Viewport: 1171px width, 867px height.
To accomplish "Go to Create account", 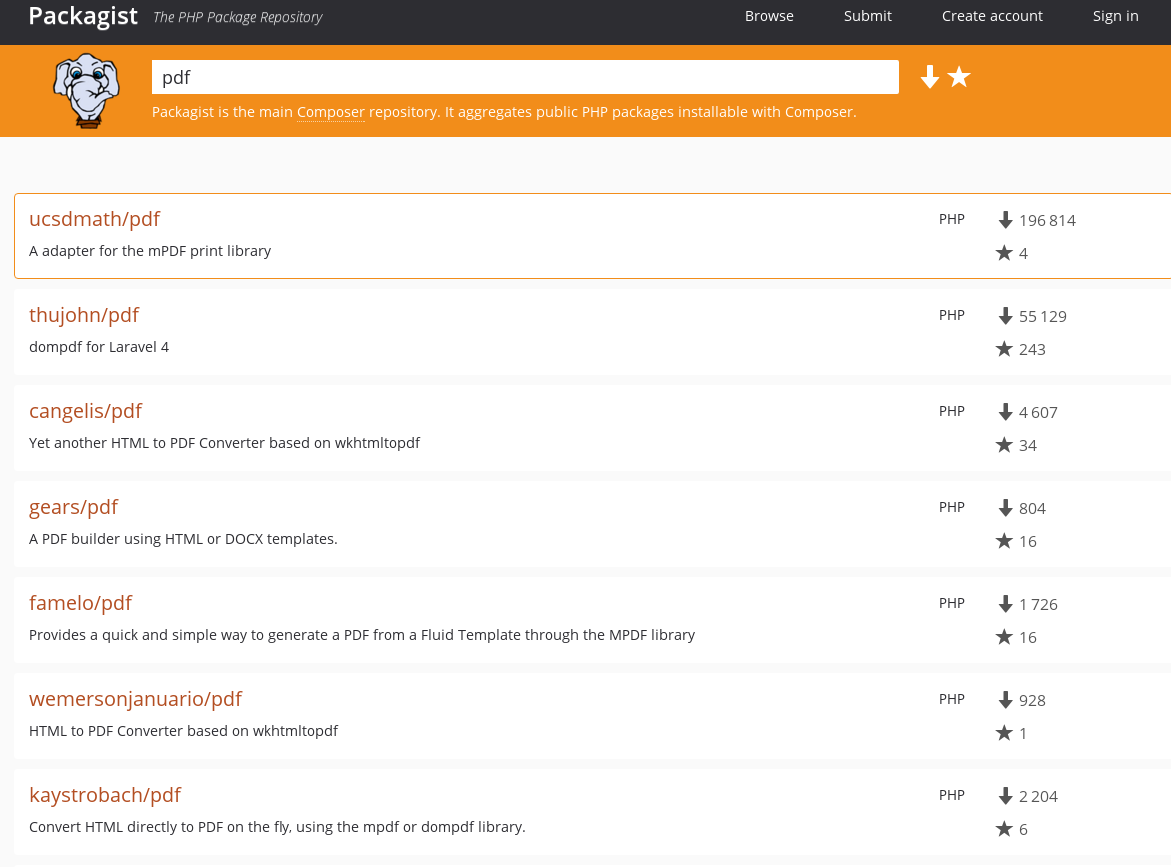I will (x=992, y=16).
